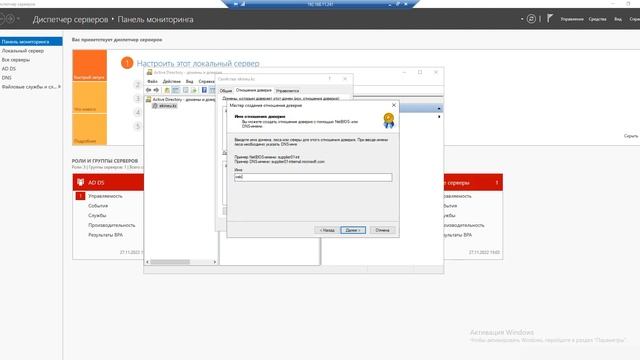Click back arrow in Active Directory toolbar

click(x=149, y=90)
